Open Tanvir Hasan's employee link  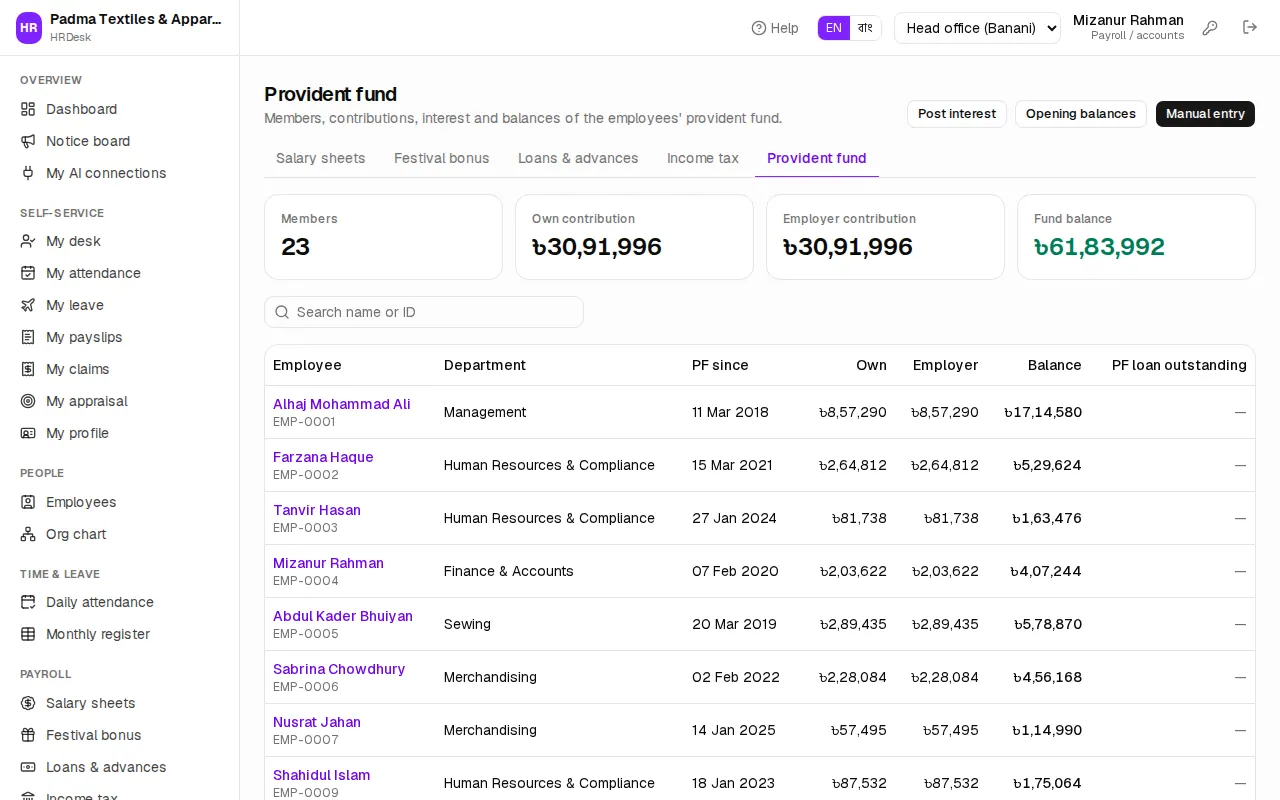coord(317,510)
